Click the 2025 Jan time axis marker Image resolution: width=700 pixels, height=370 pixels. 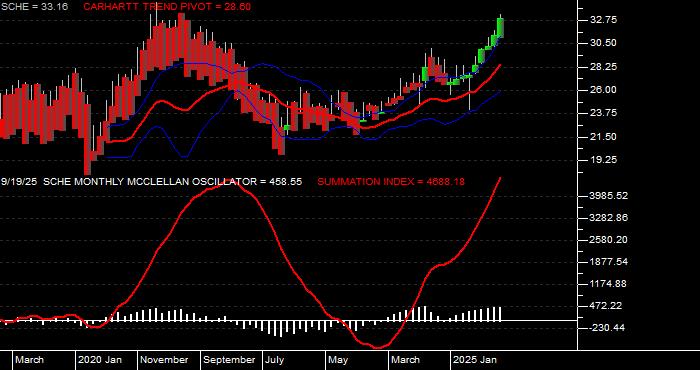[x=475, y=360]
